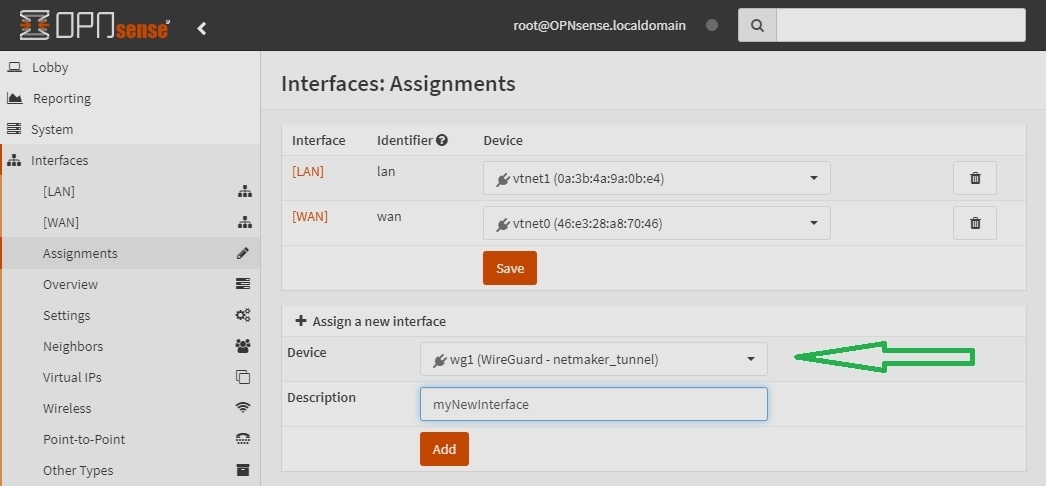Click the search magnifier icon

click(757, 26)
